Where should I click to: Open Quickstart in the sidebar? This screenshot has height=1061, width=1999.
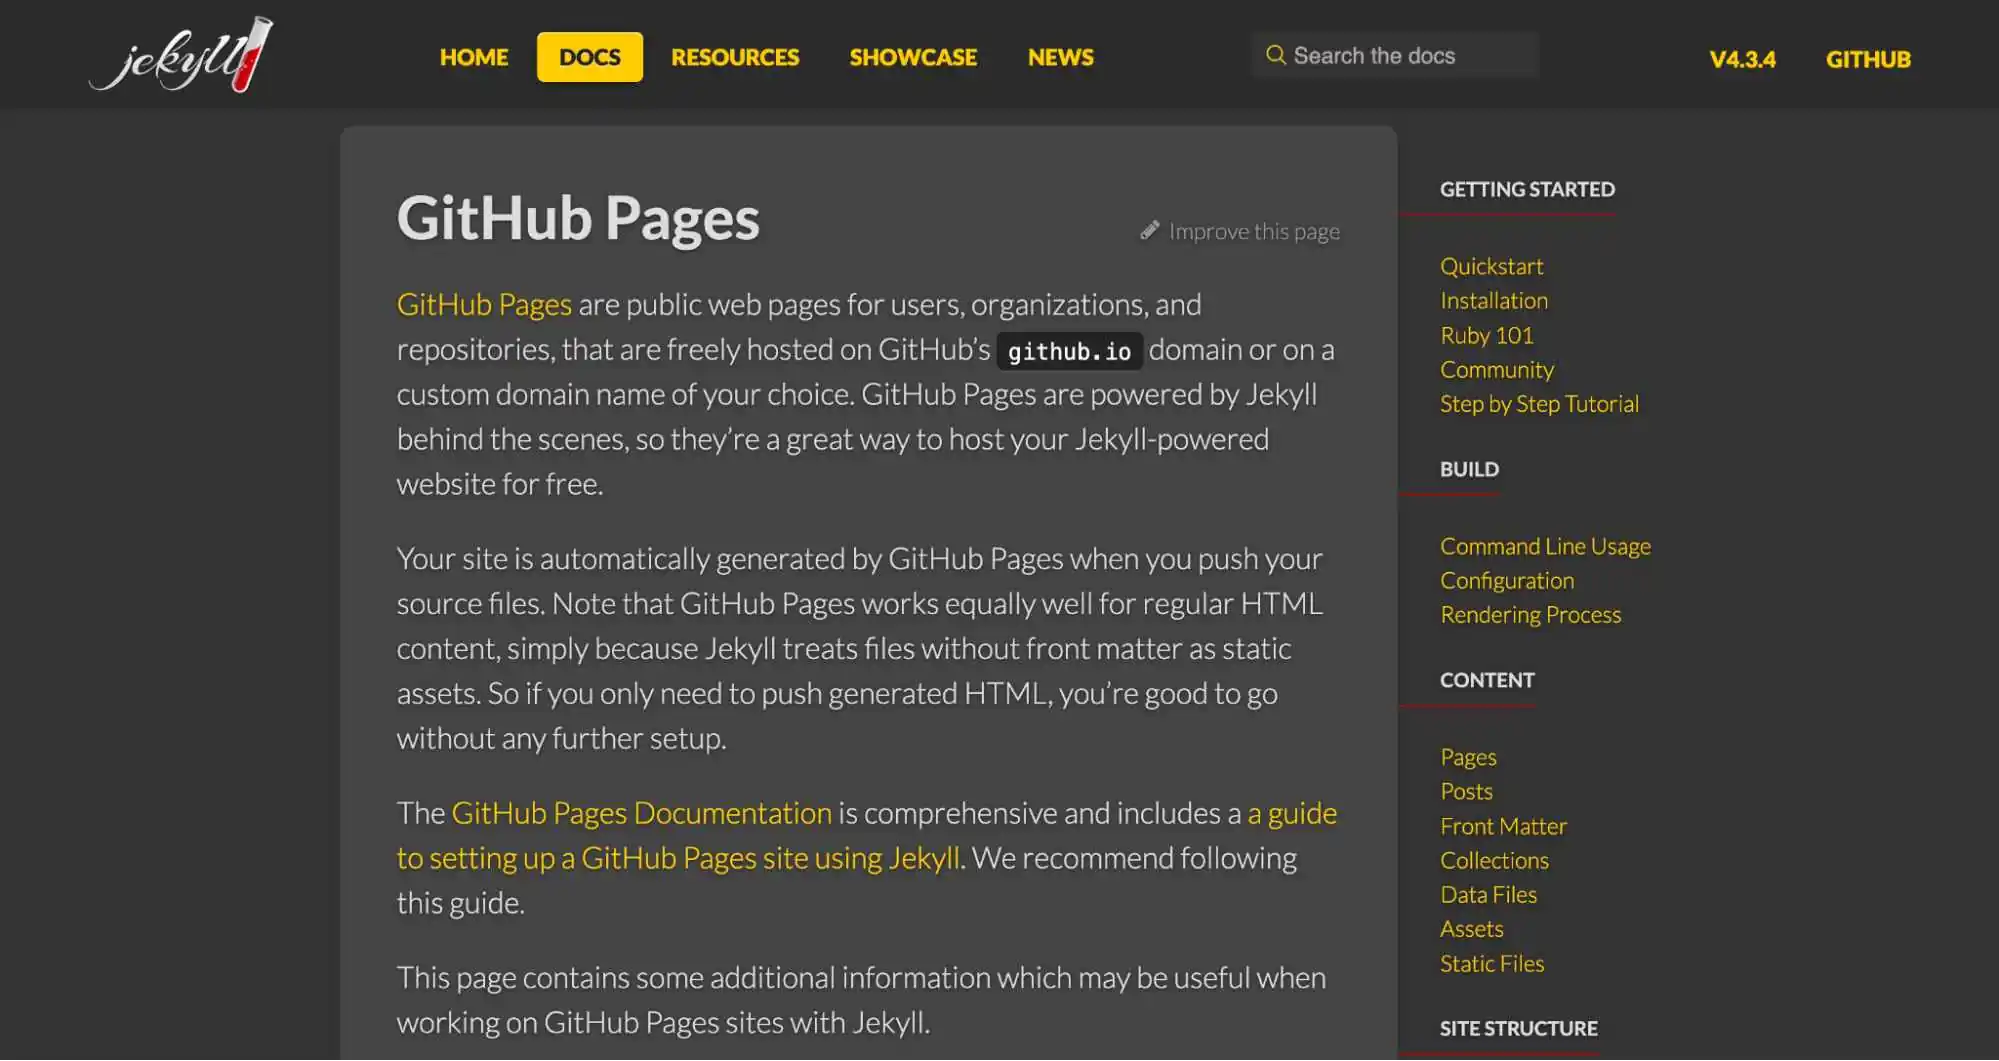(x=1492, y=266)
